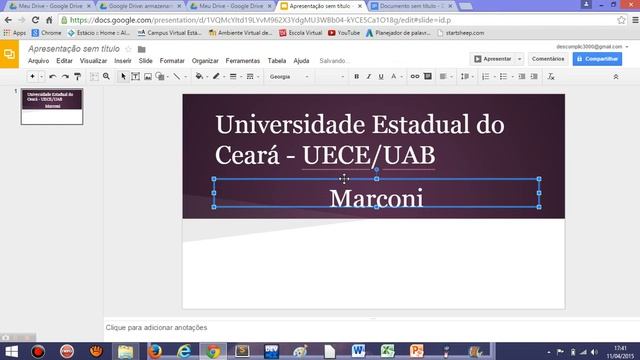This screenshot has height=360, width=640.
Task: Clear formatting with Tx icon
Action: (x=551, y=76)
